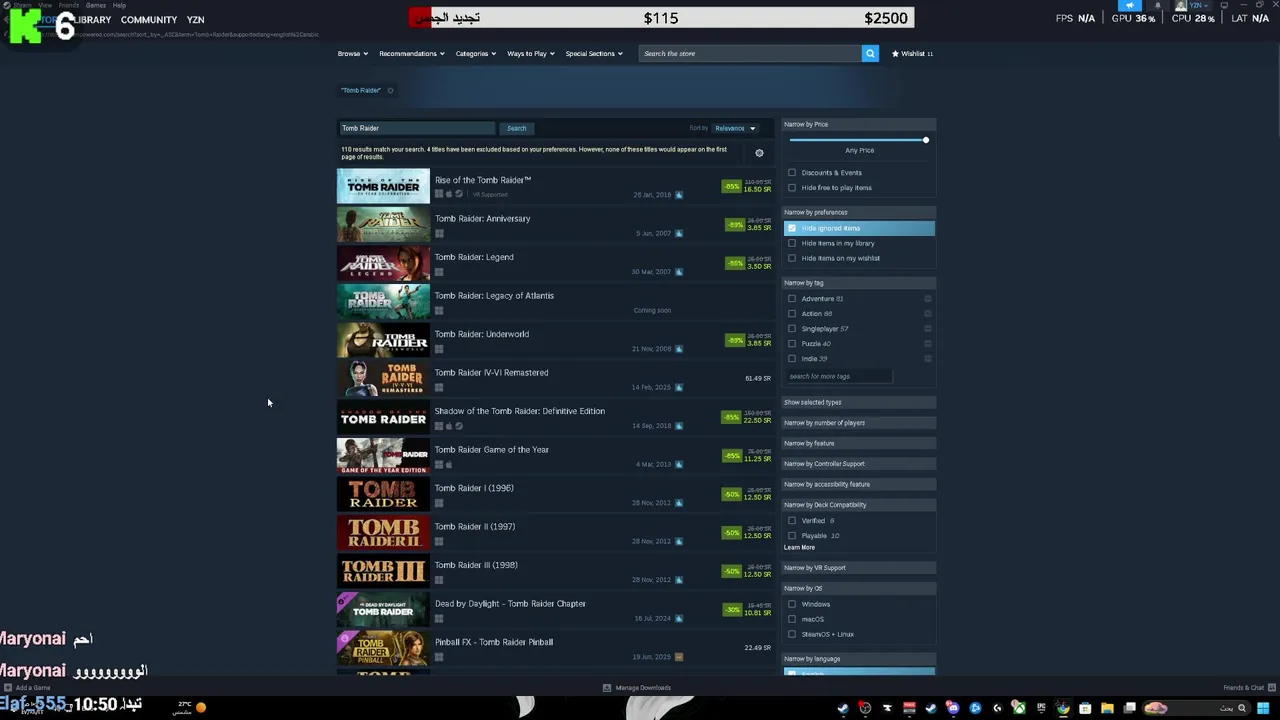Open the Categories dropdown
The height and width of the screenshot is (720, 1280).
coord(475,53)
